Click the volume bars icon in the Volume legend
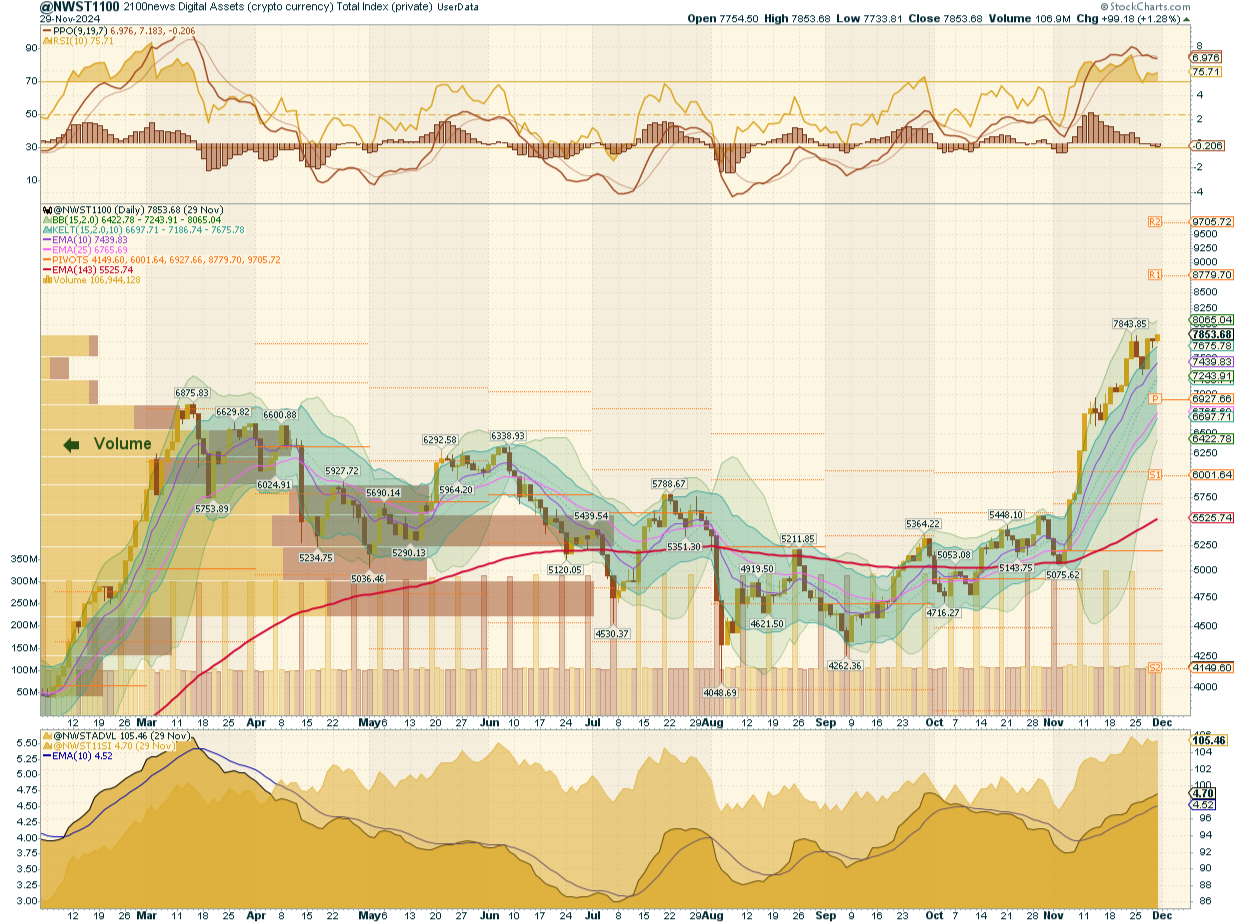 45,280
